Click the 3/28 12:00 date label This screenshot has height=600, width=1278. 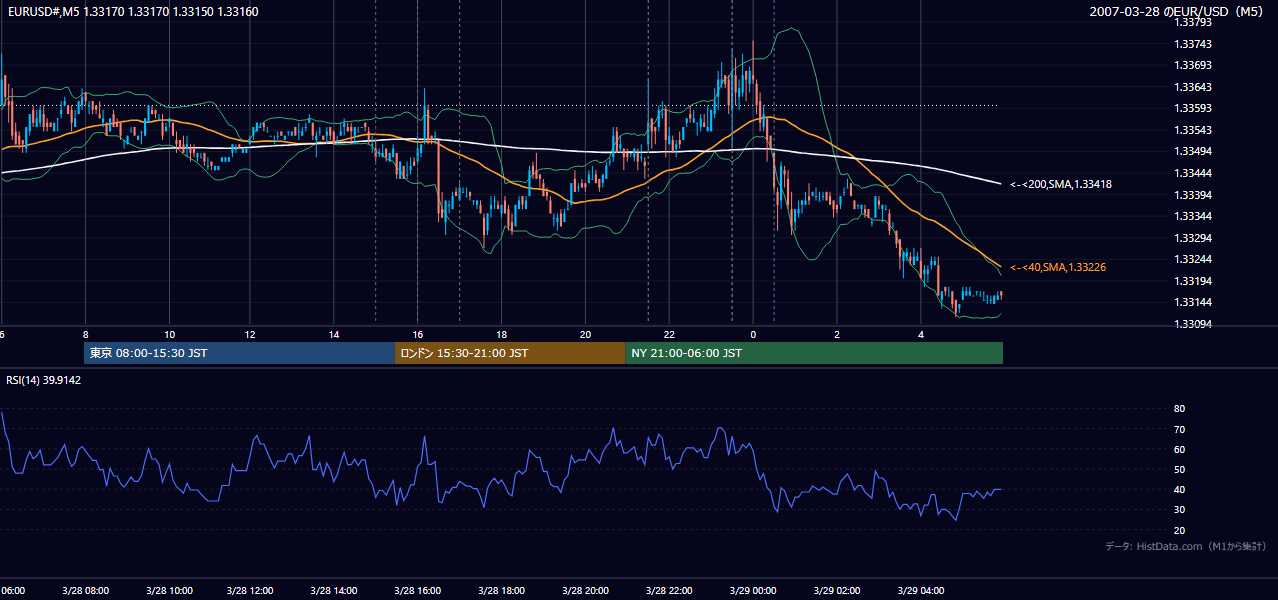[252, 590]
